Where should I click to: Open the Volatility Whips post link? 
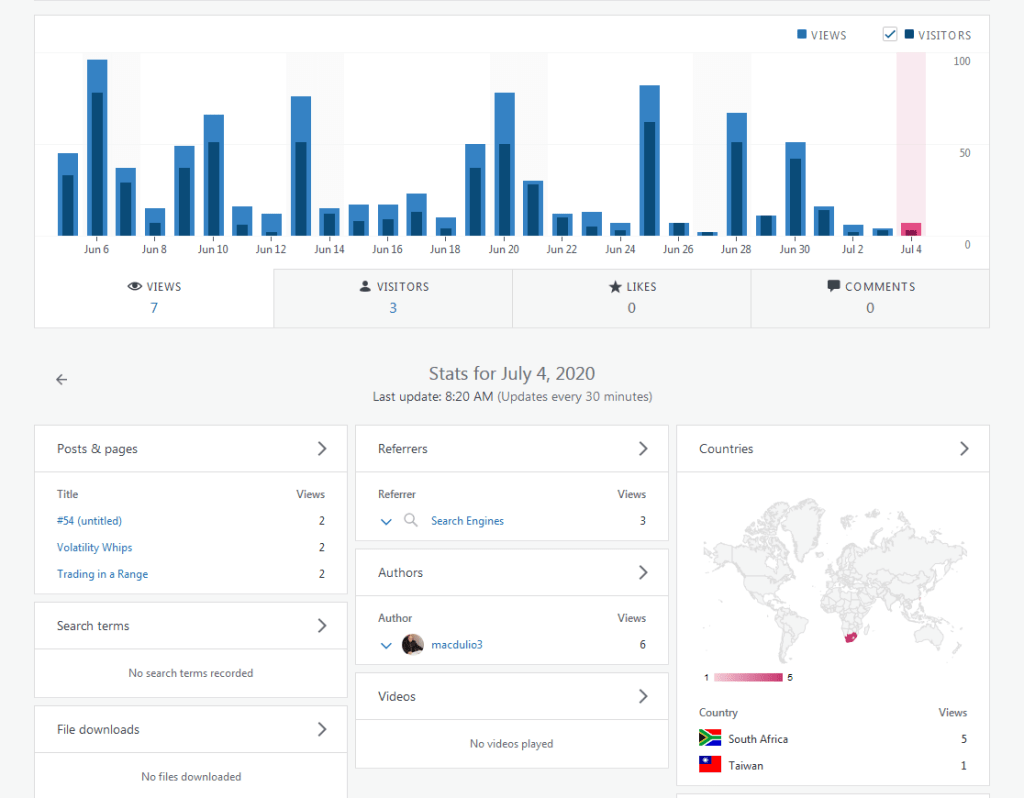95,548
